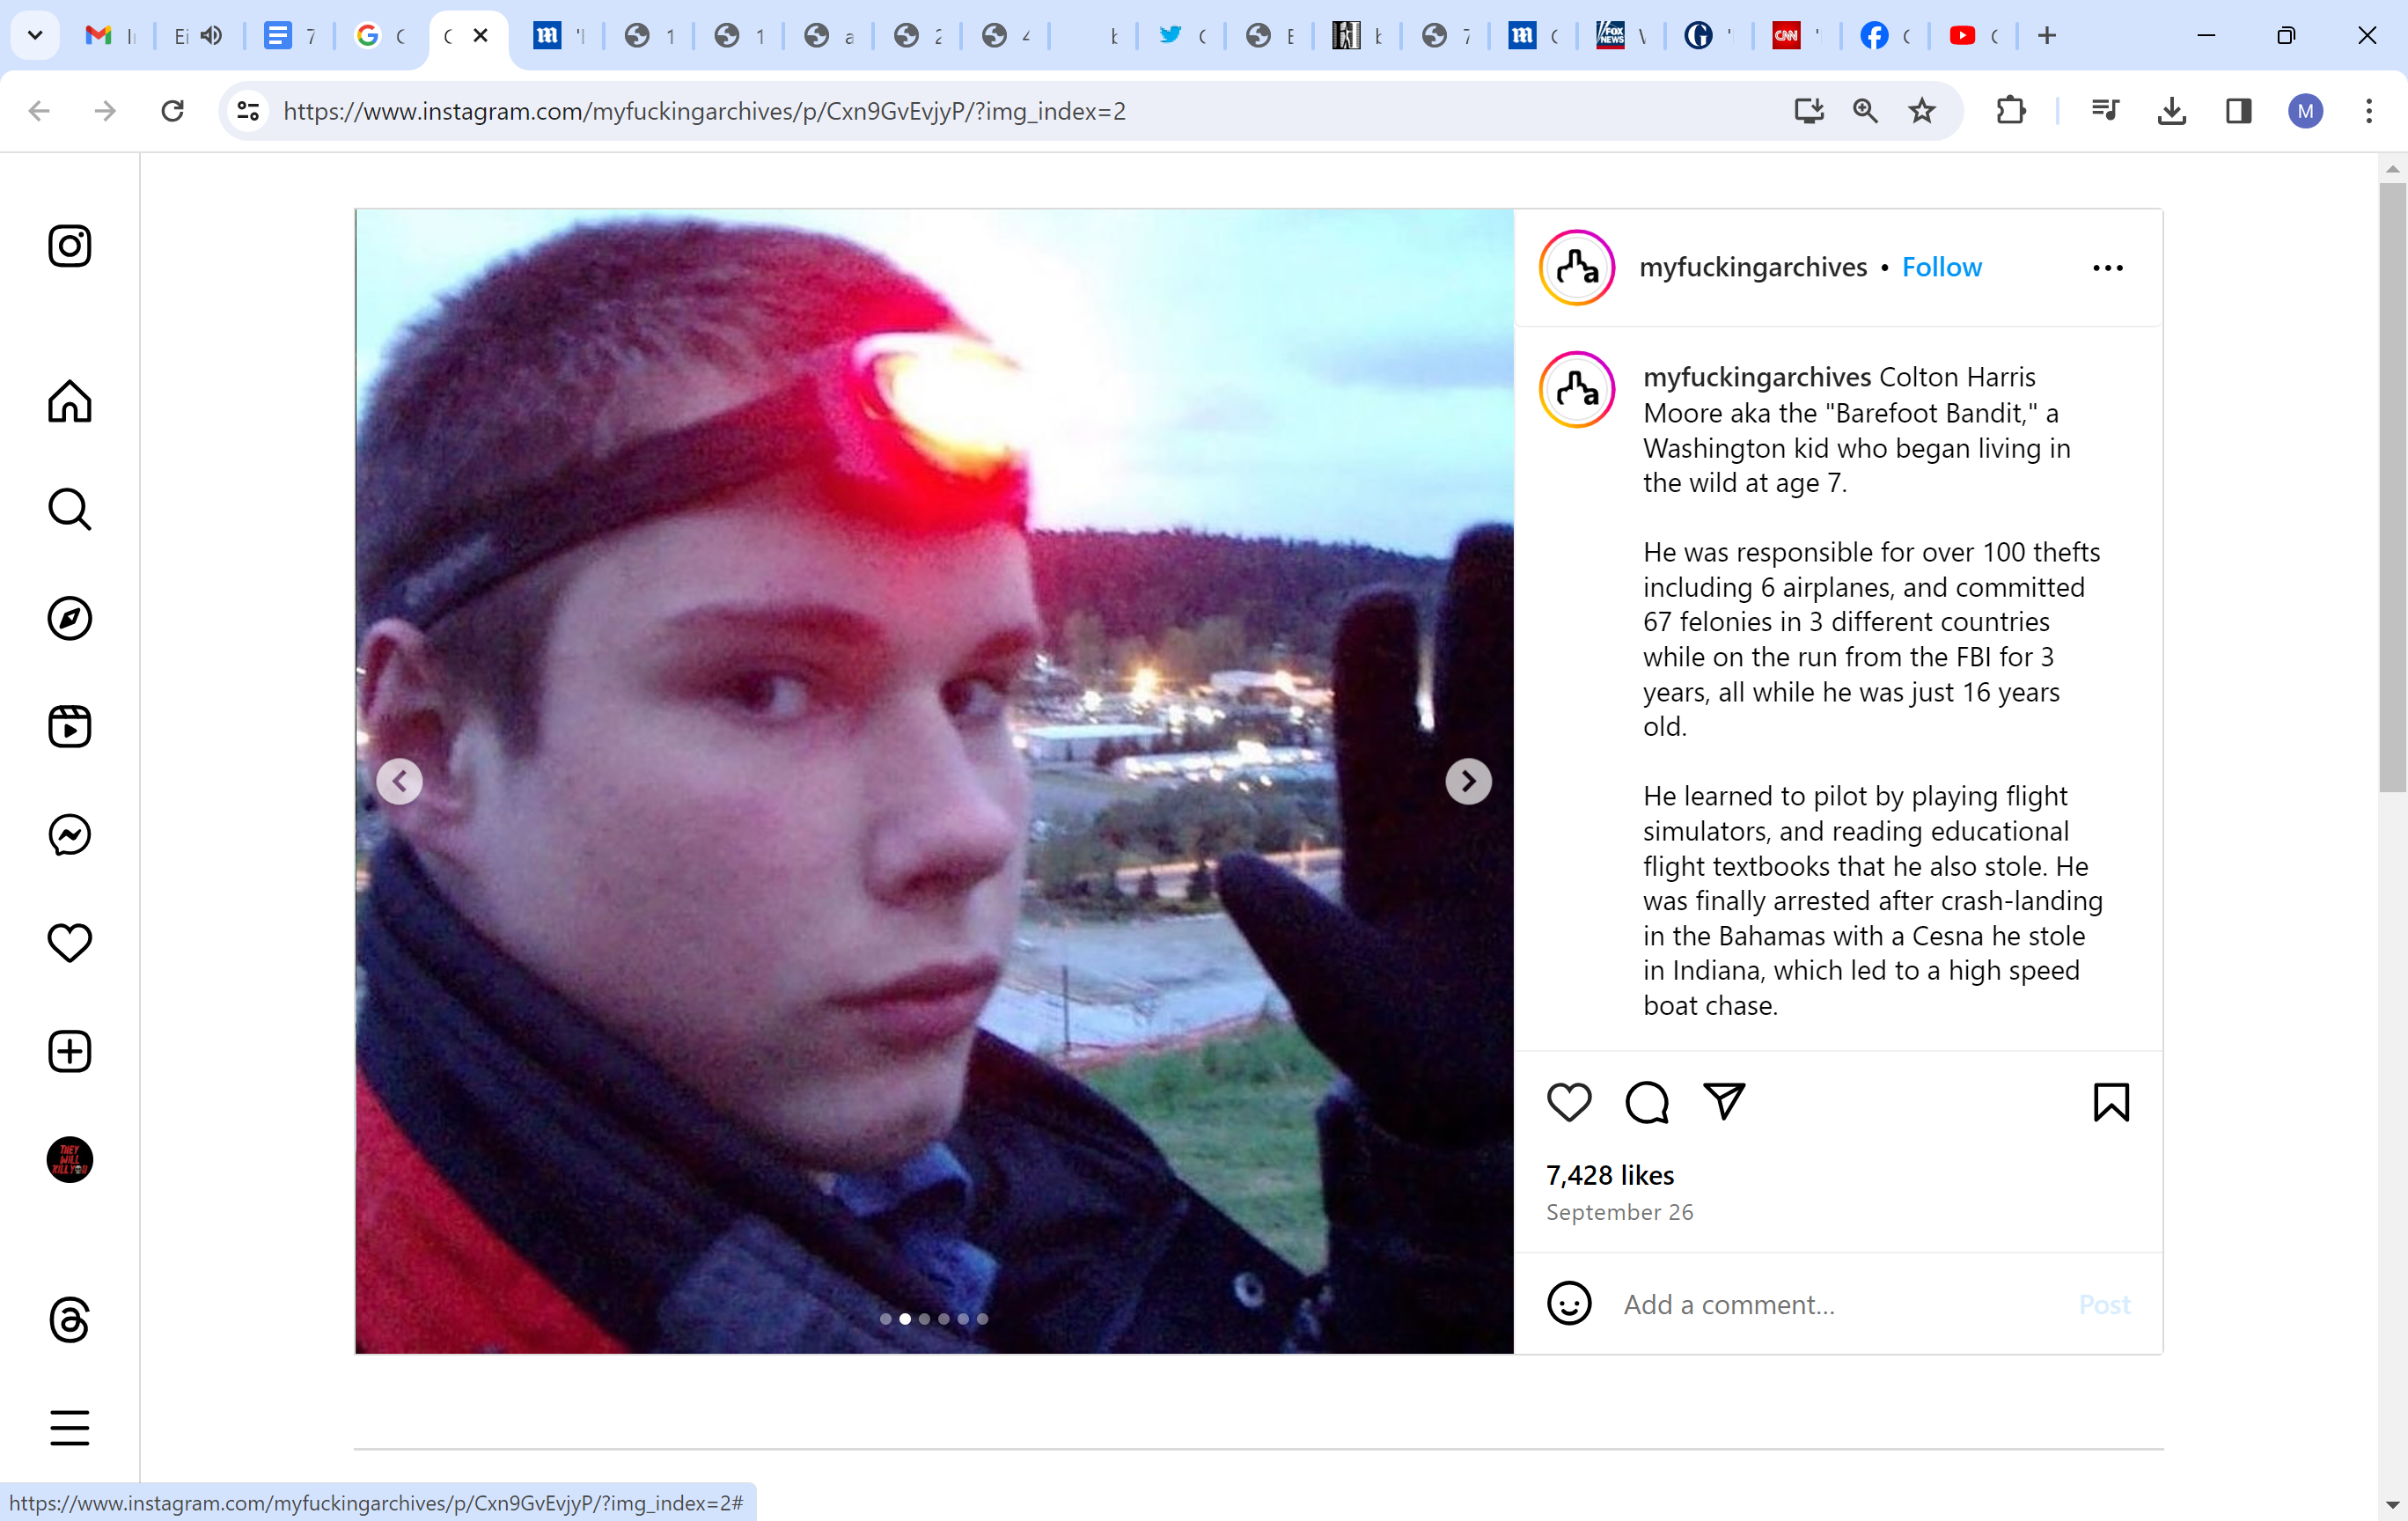Show the next photo with right arrow

(1468, 781)
